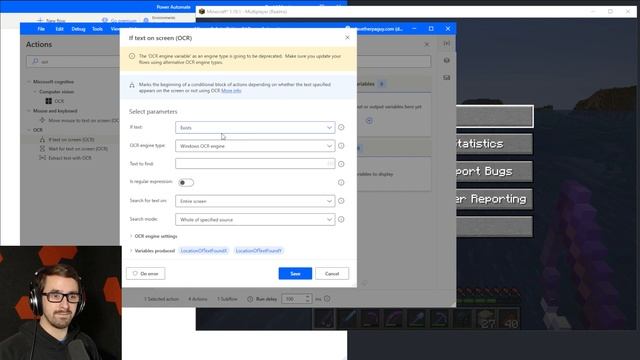The height and width of the screenshot is (360, 640).
Task: Cancel the OCR dialog
Action: point(332,273)
